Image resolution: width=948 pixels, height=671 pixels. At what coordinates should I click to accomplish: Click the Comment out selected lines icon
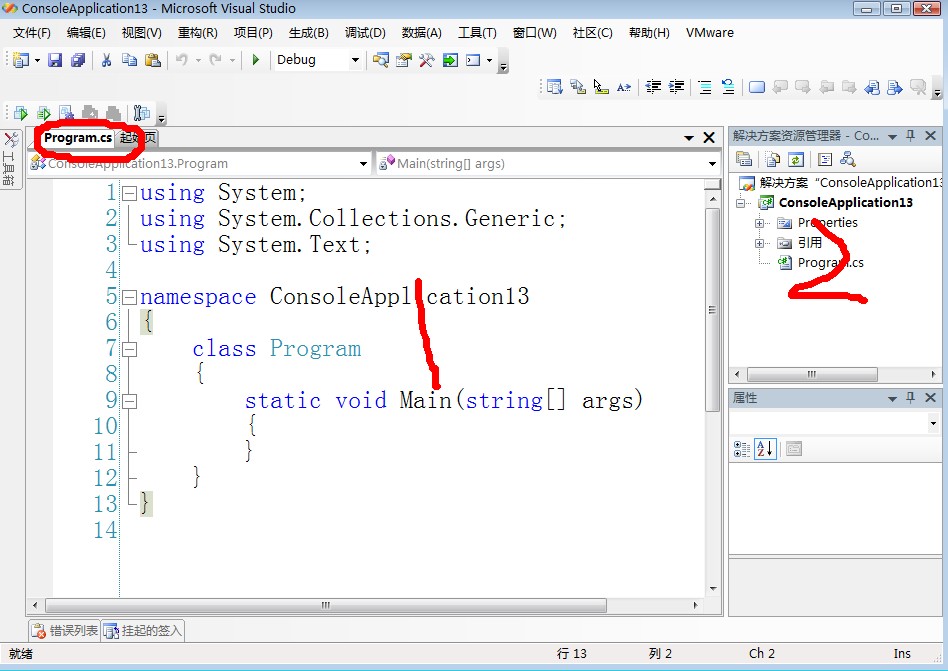pyautogui.click(x=705, y=87)
